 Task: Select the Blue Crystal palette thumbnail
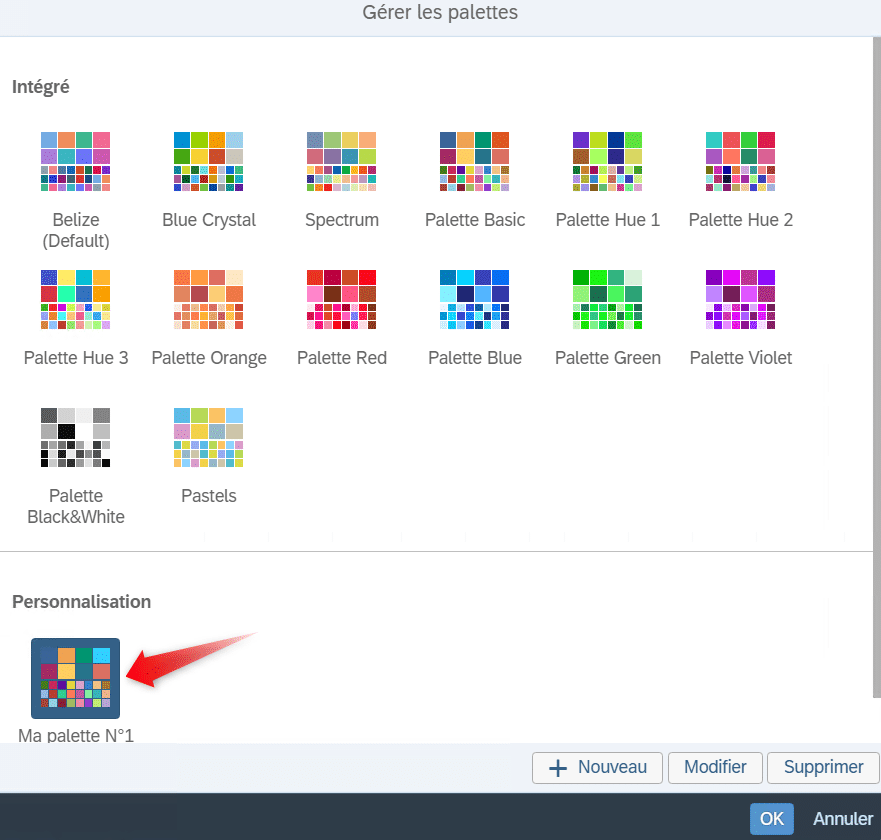pos(208,162)
